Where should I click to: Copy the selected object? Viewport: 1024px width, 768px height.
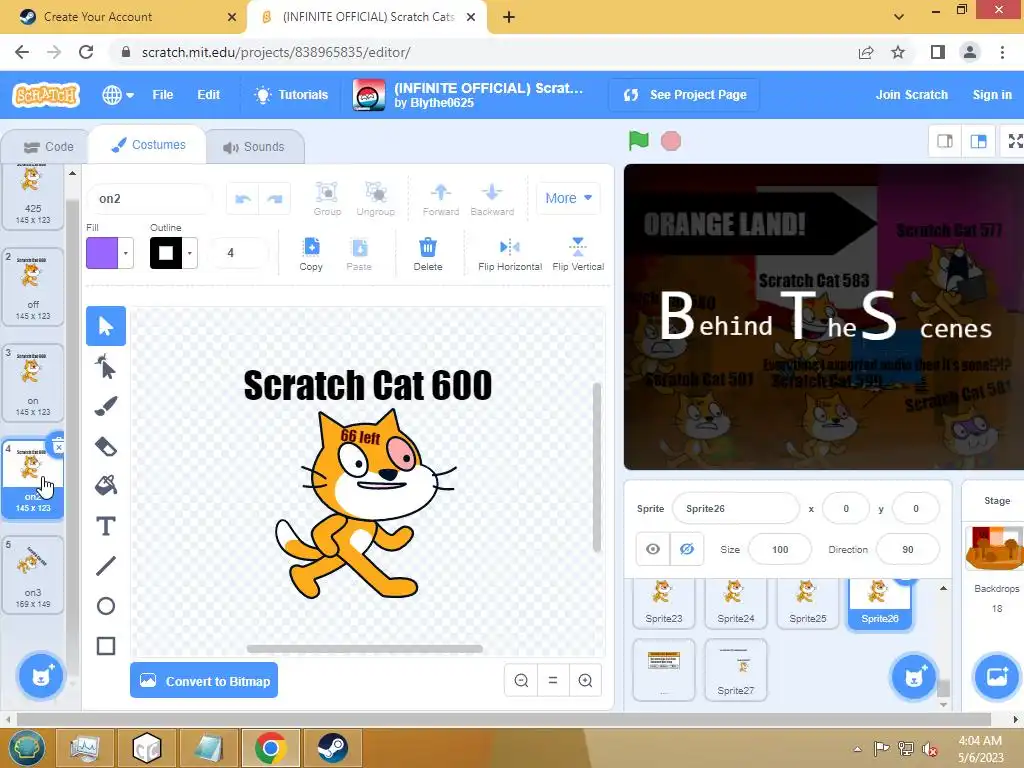point(311,254)
